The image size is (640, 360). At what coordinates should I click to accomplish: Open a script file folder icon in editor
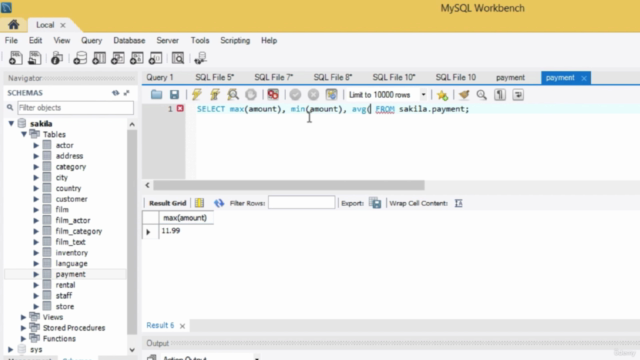[156, 95]
